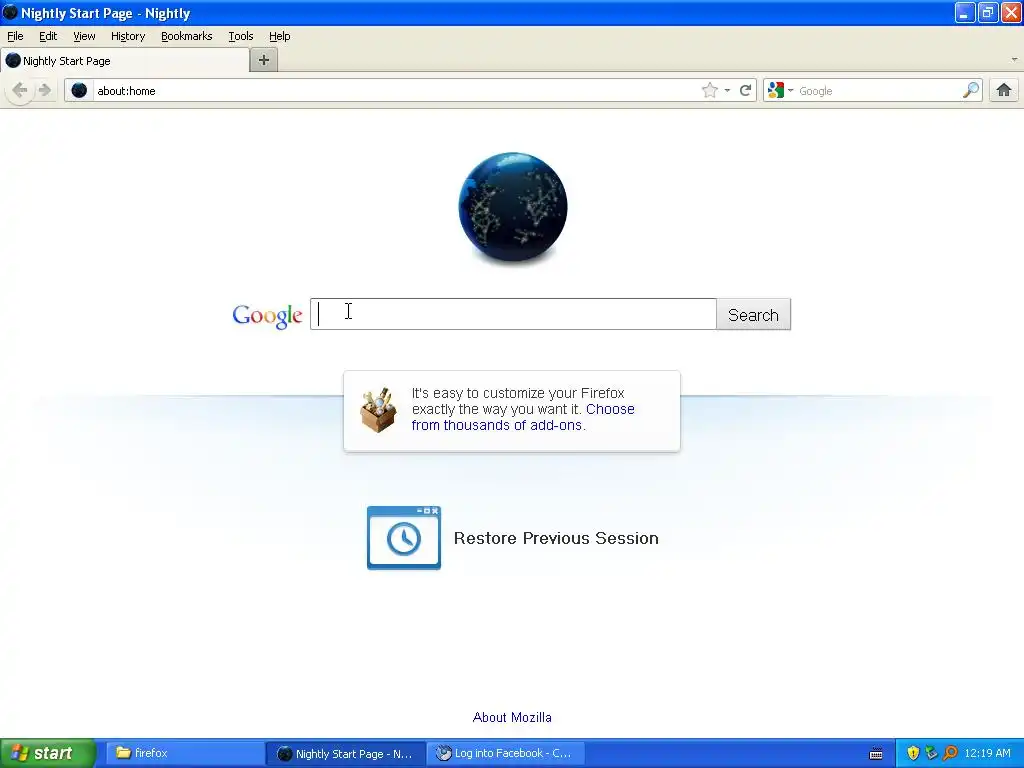
Task: Click the magnifying glass search icon
Action: click(971, 90)
